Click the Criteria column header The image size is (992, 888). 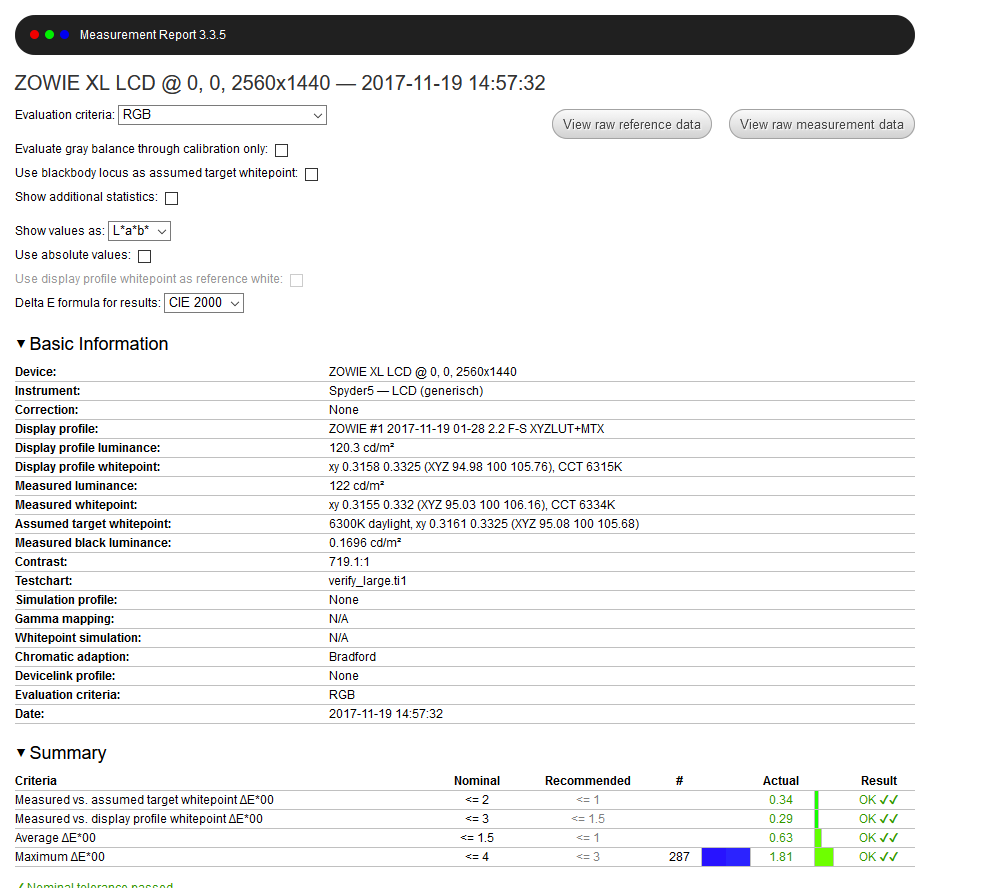[36, 780]
